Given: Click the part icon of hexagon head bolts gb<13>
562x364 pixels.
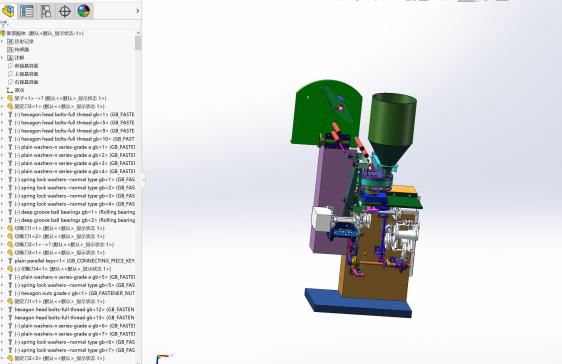Looking at the screenshot, I should pyautogui.click(x=10, y=318).
